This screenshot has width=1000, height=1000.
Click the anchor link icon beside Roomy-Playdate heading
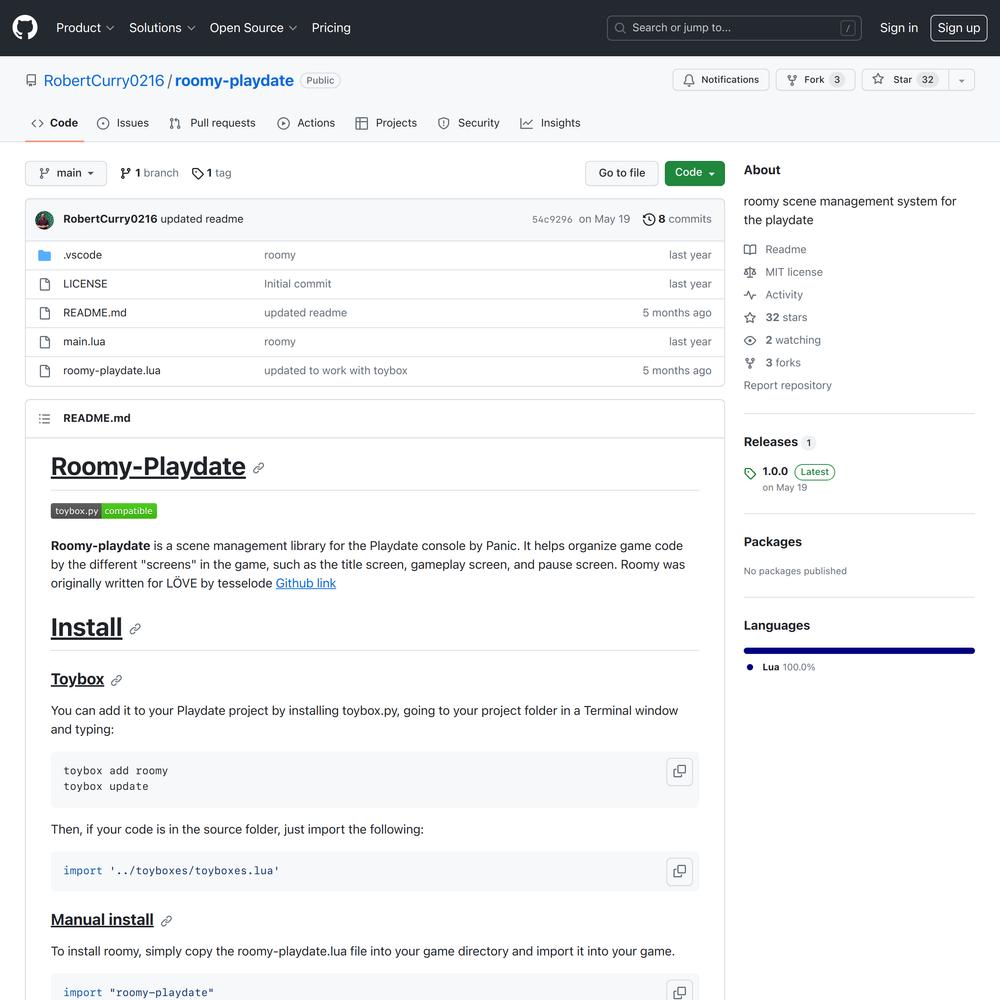point(258,468)
